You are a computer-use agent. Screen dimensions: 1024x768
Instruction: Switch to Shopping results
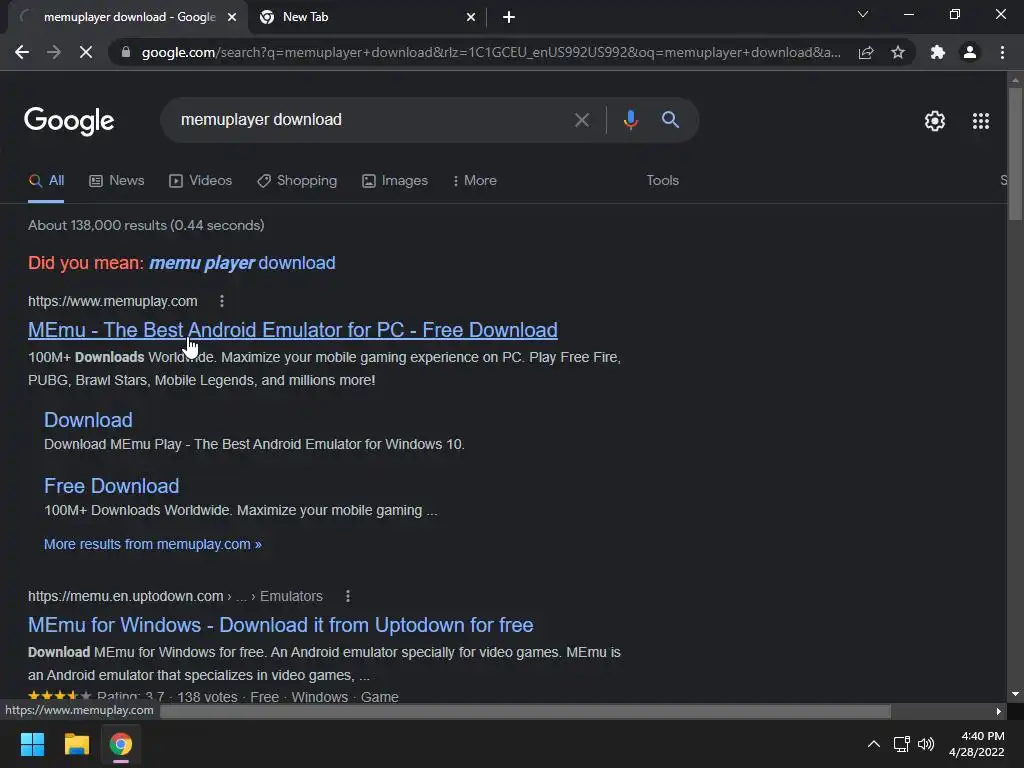click(x=297, y=181)
